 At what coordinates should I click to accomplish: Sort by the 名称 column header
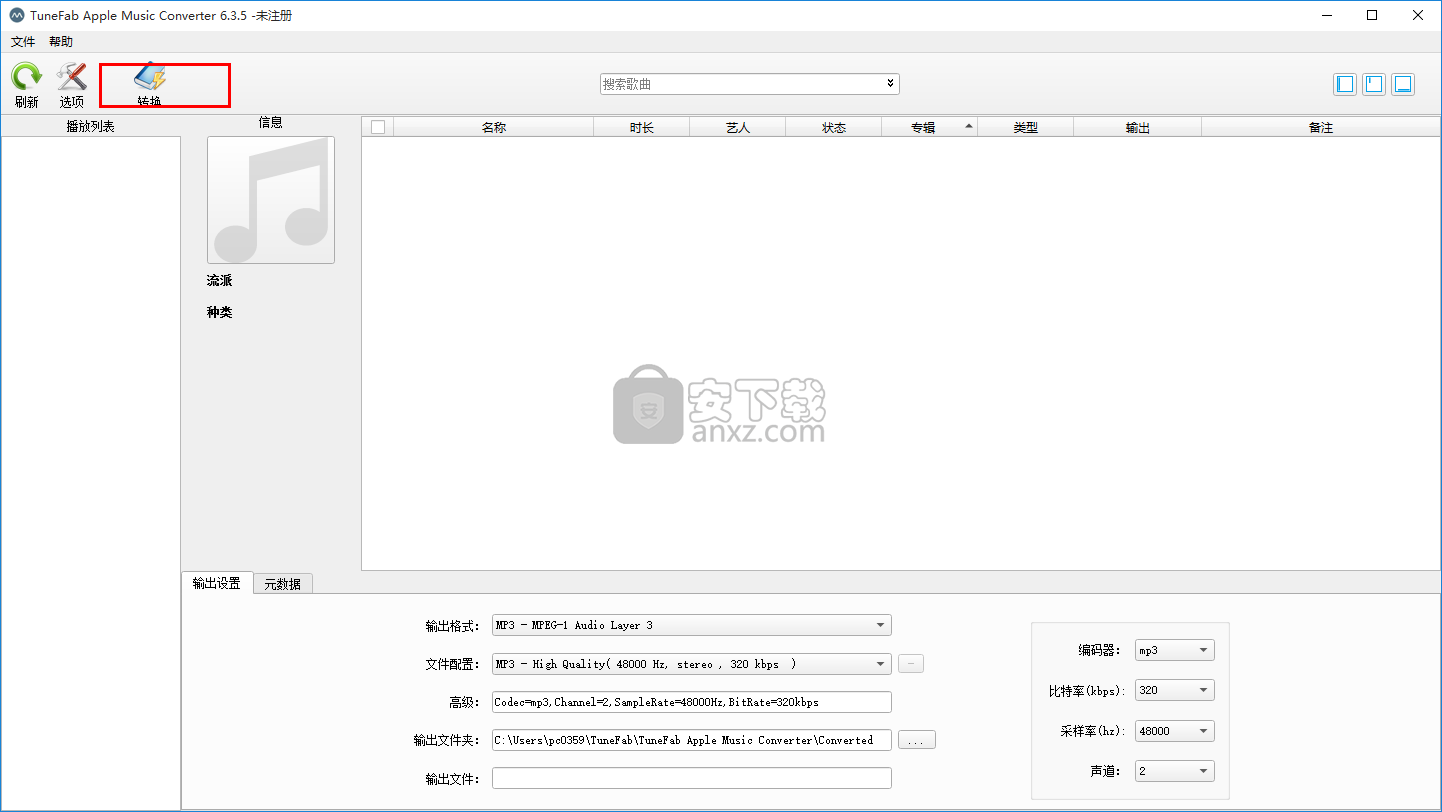pos(494,127)
